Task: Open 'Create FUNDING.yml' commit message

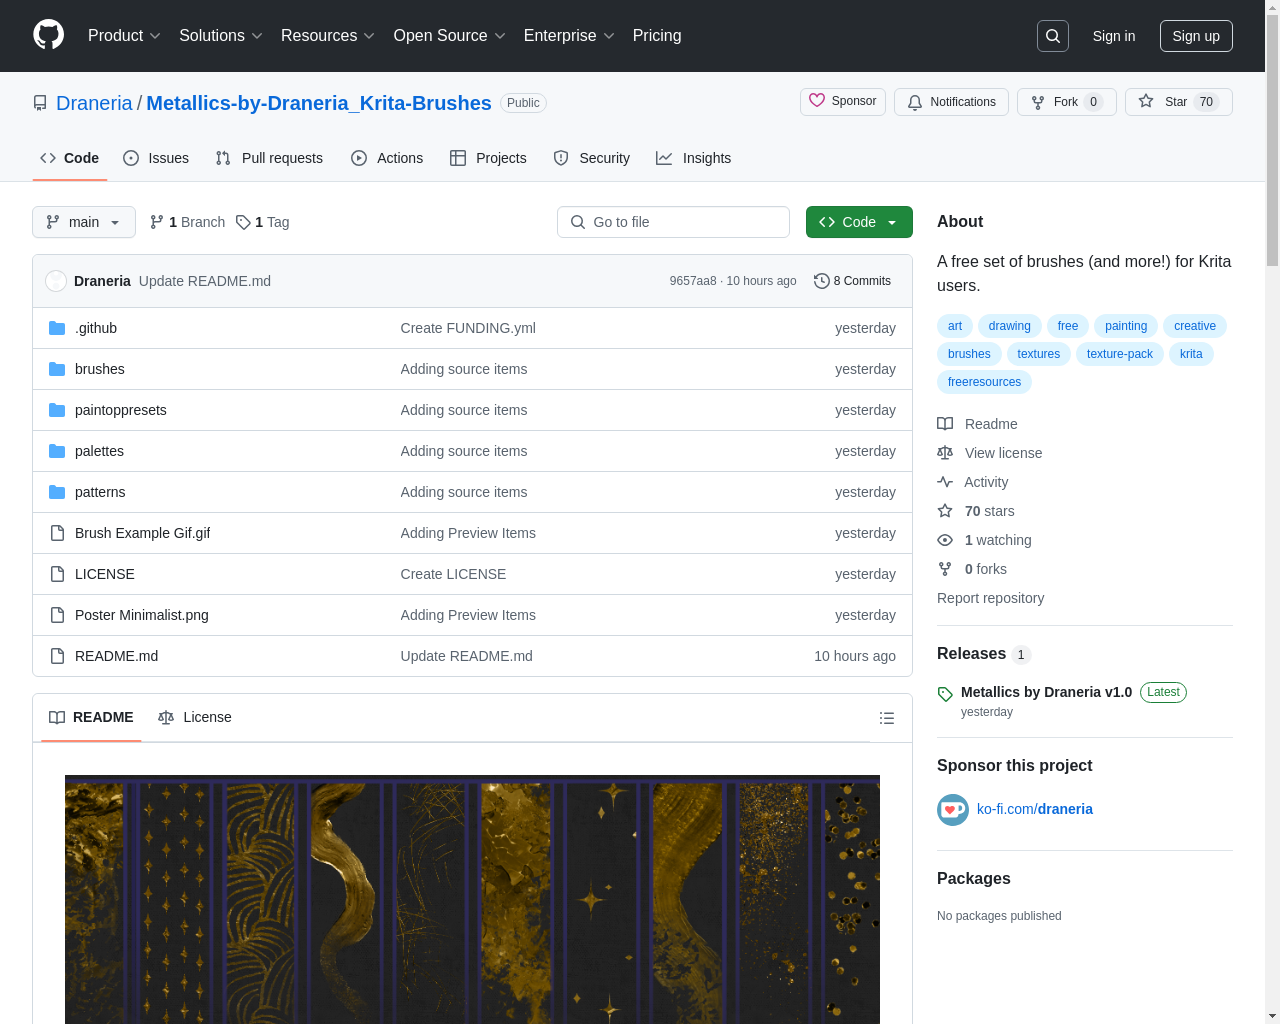Action: click(468, 328)
